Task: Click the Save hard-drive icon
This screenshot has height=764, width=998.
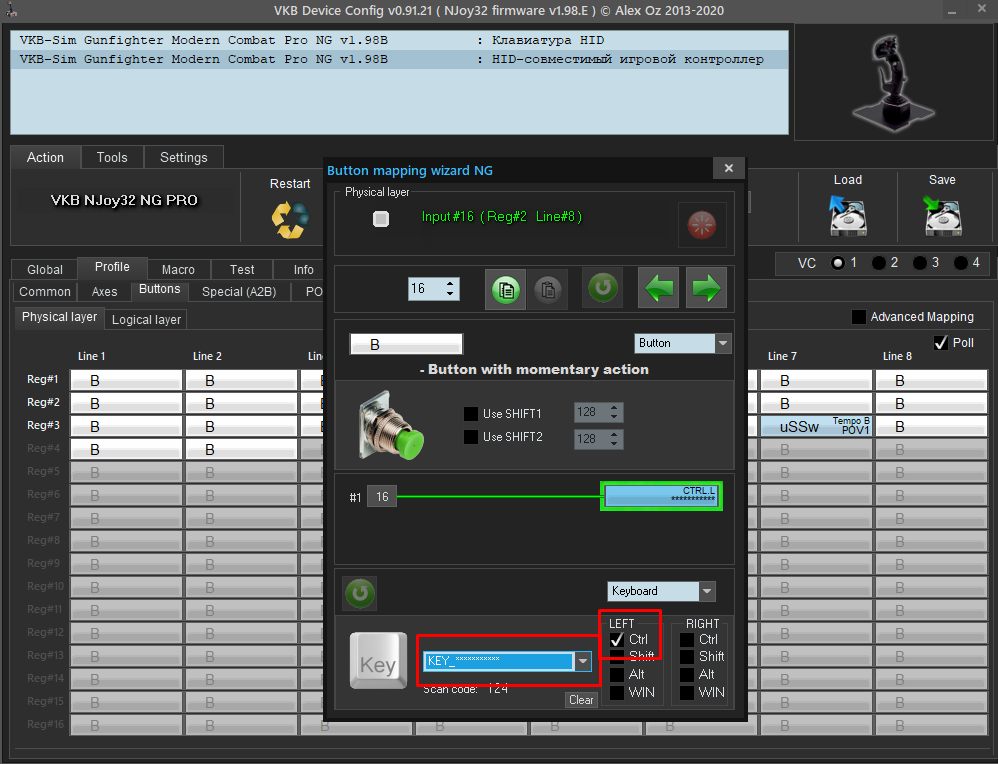Action: tap(942, 216)
